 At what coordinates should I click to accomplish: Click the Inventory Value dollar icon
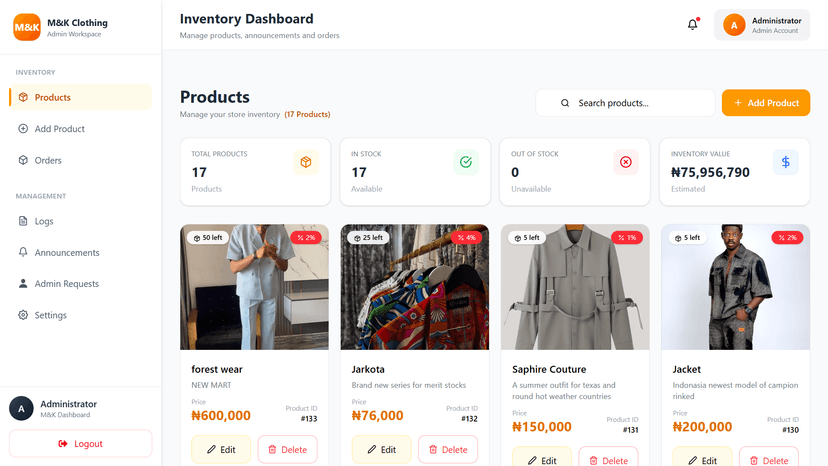(786, 162)
